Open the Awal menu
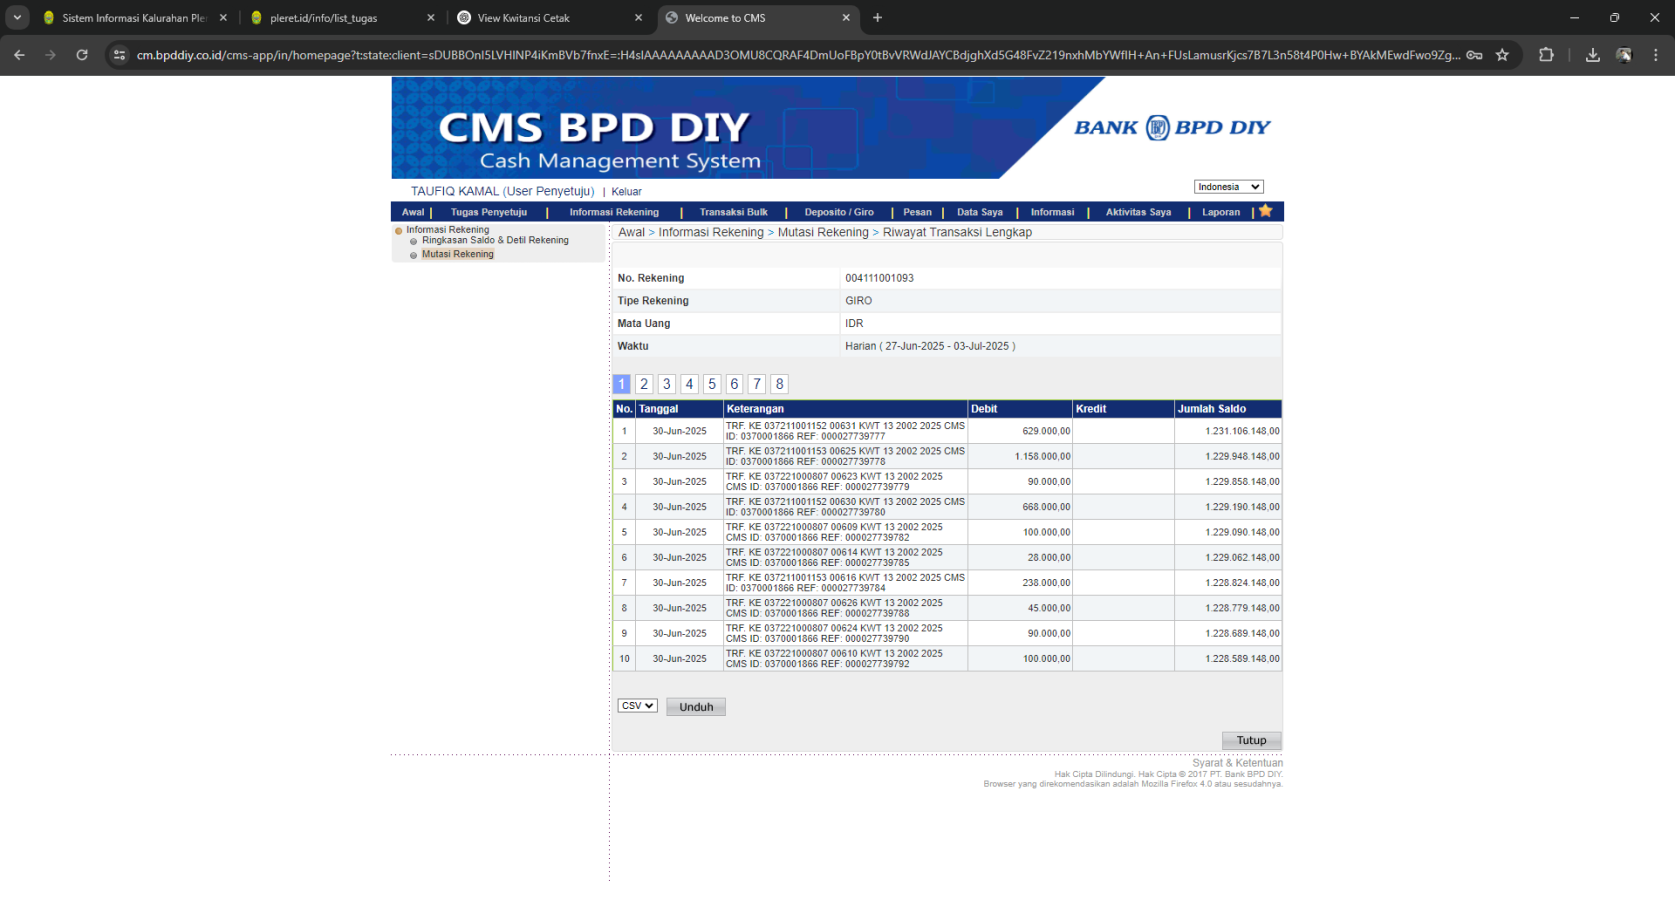This screenshot has width=1675, height=900. click(x=413, y=212)
